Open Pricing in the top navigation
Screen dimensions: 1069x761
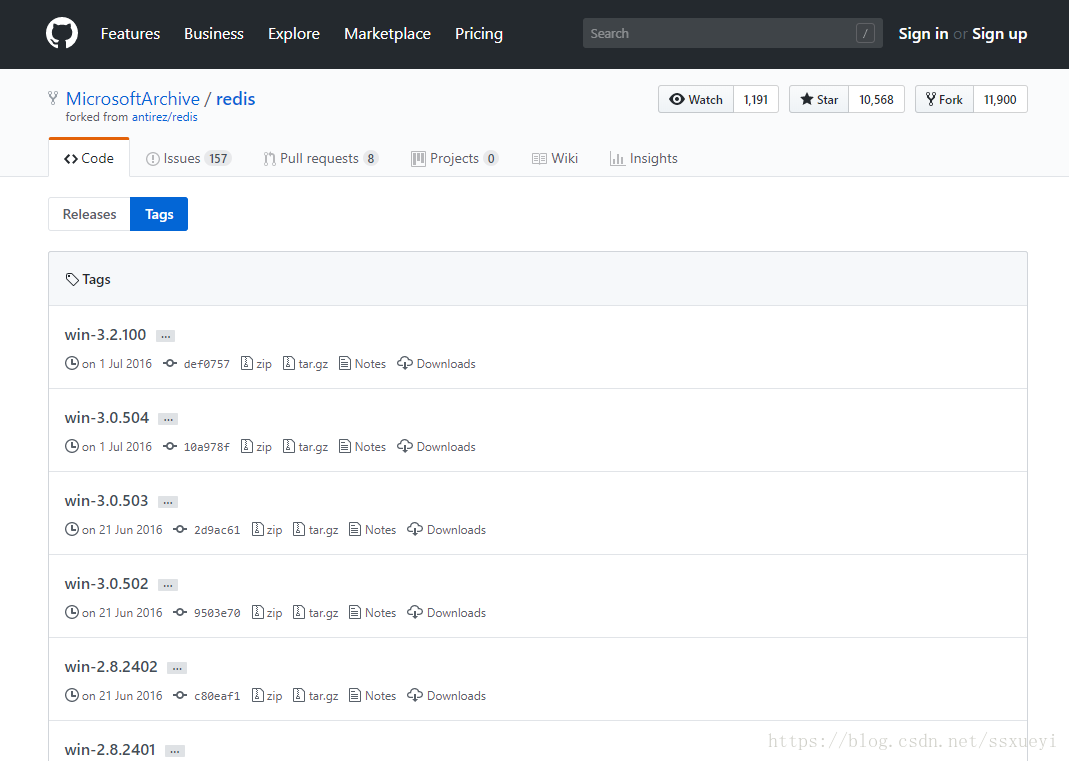tap(479, 33)
